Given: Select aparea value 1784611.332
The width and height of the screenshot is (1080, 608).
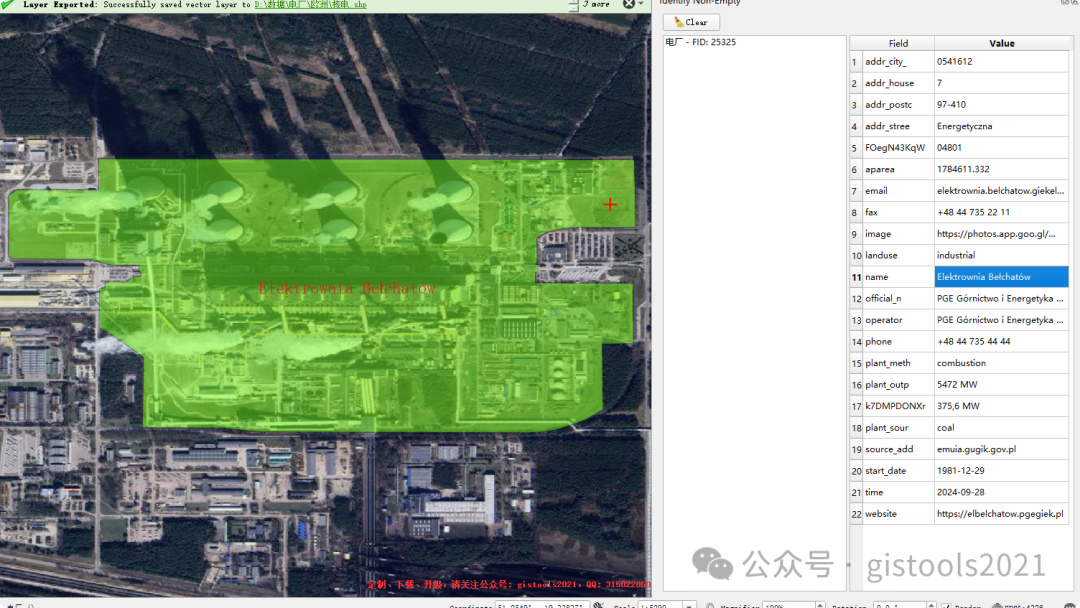Looking at the screenshot, I should 1001,169.
